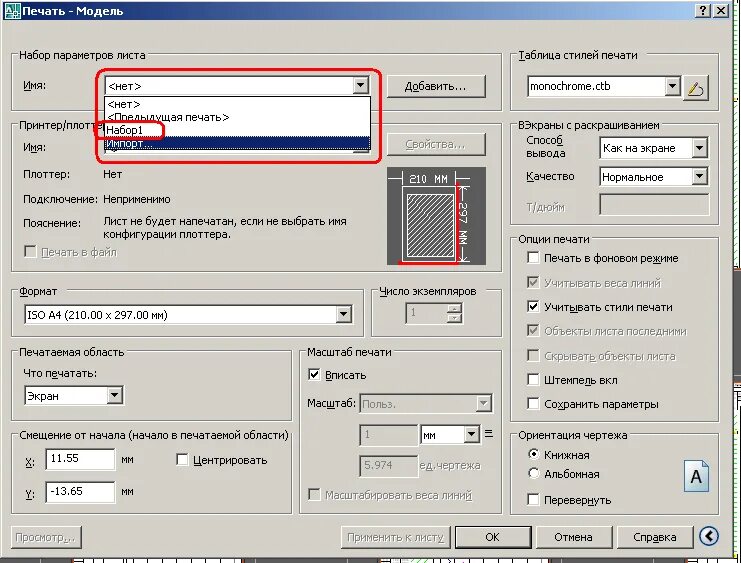
Task: Enable 'Штемпель вкл' checkbox
Action: click(x=533, y=380)
